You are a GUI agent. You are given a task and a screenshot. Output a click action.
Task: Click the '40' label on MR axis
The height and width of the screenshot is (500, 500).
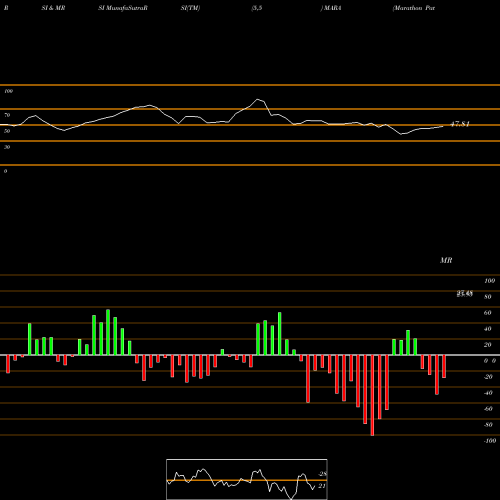488,329
